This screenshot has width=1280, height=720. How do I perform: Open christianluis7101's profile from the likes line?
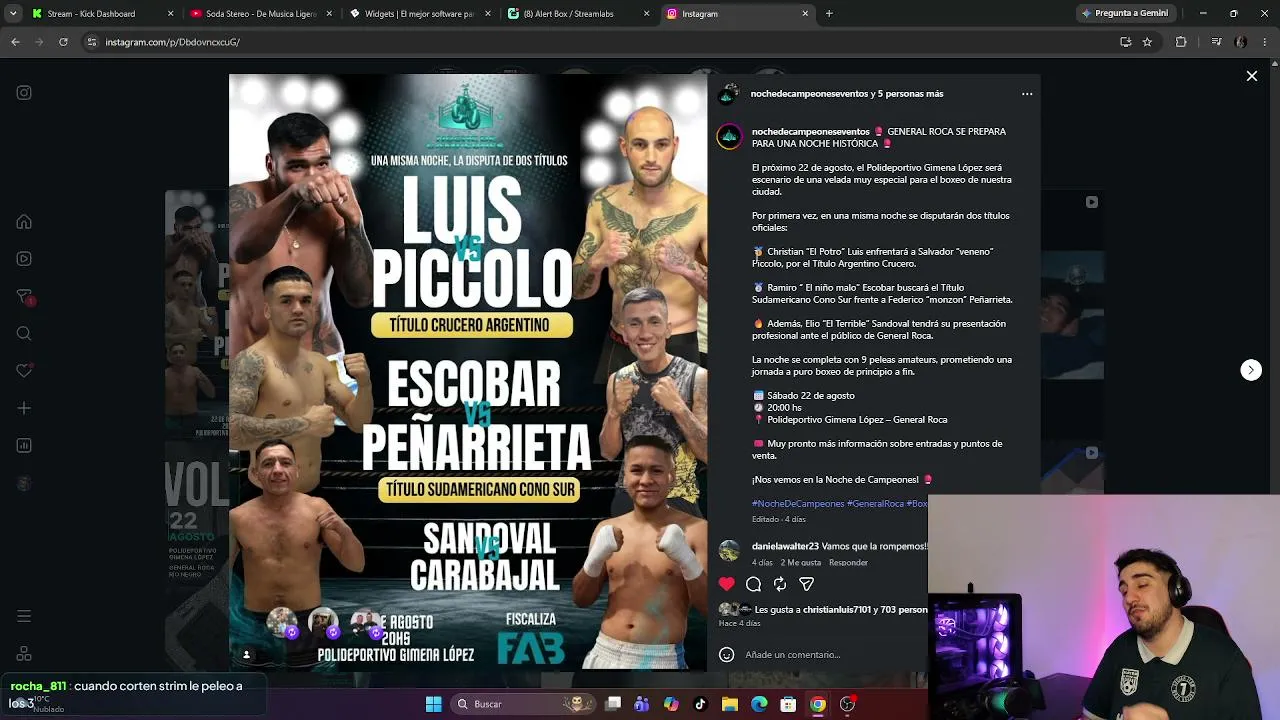click(x=836, y=610)
